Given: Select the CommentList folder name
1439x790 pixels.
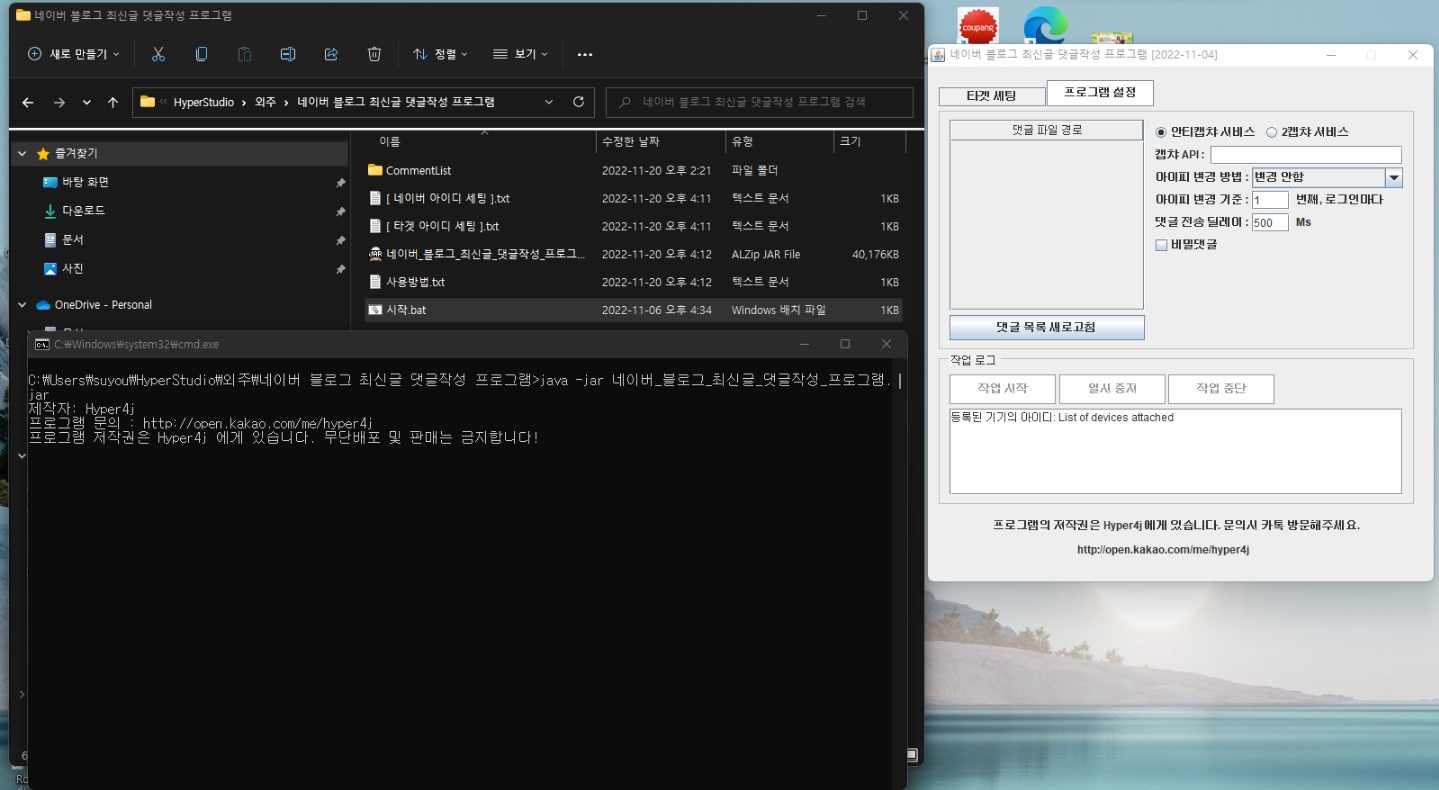Looking at the screenshot, I should pos(418,170).
